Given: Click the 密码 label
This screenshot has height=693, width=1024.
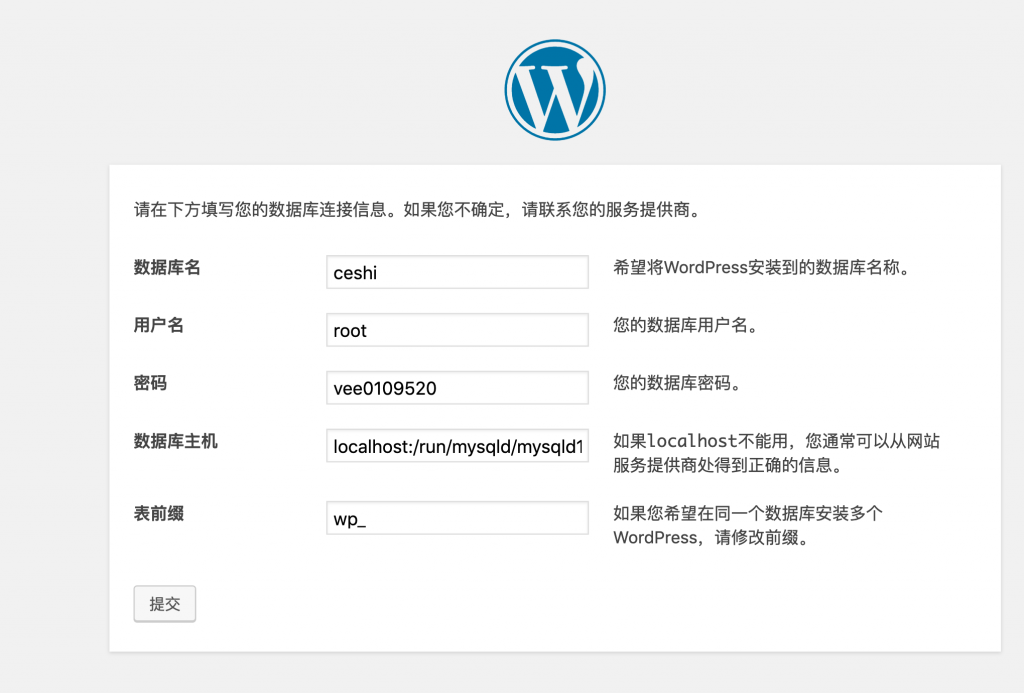Looking at the screenshot, I should point(150,383).
